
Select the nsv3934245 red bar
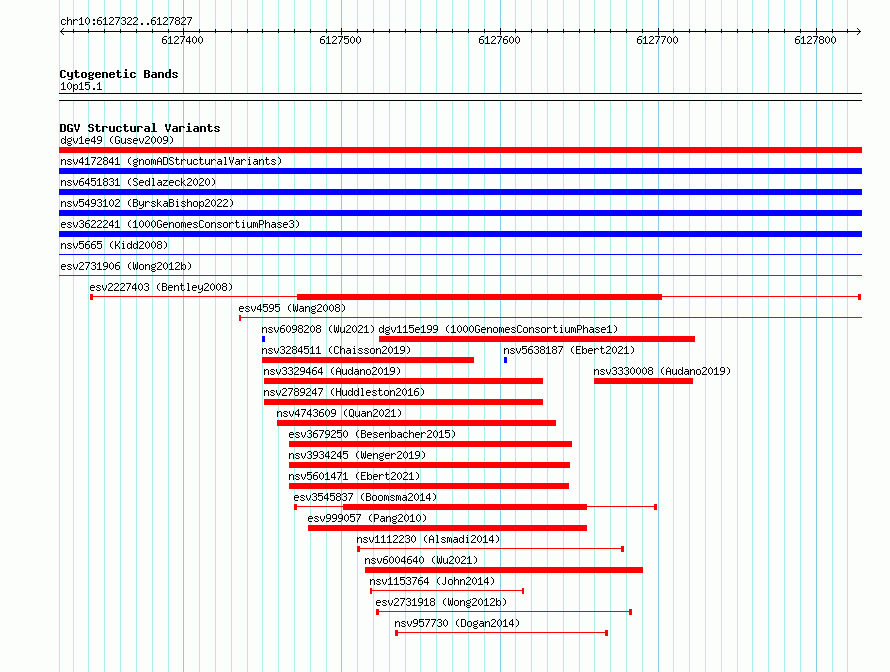(x=429, y=465)
